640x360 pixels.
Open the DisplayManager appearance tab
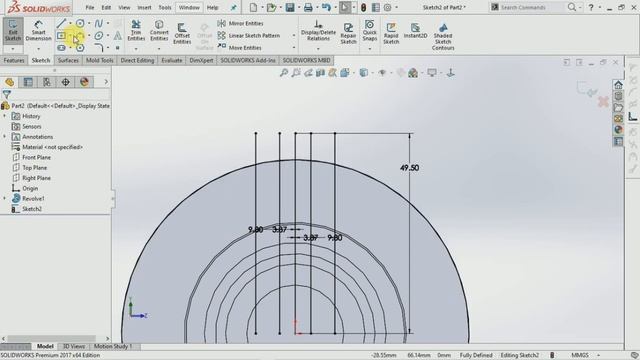[x=84, y=82]
